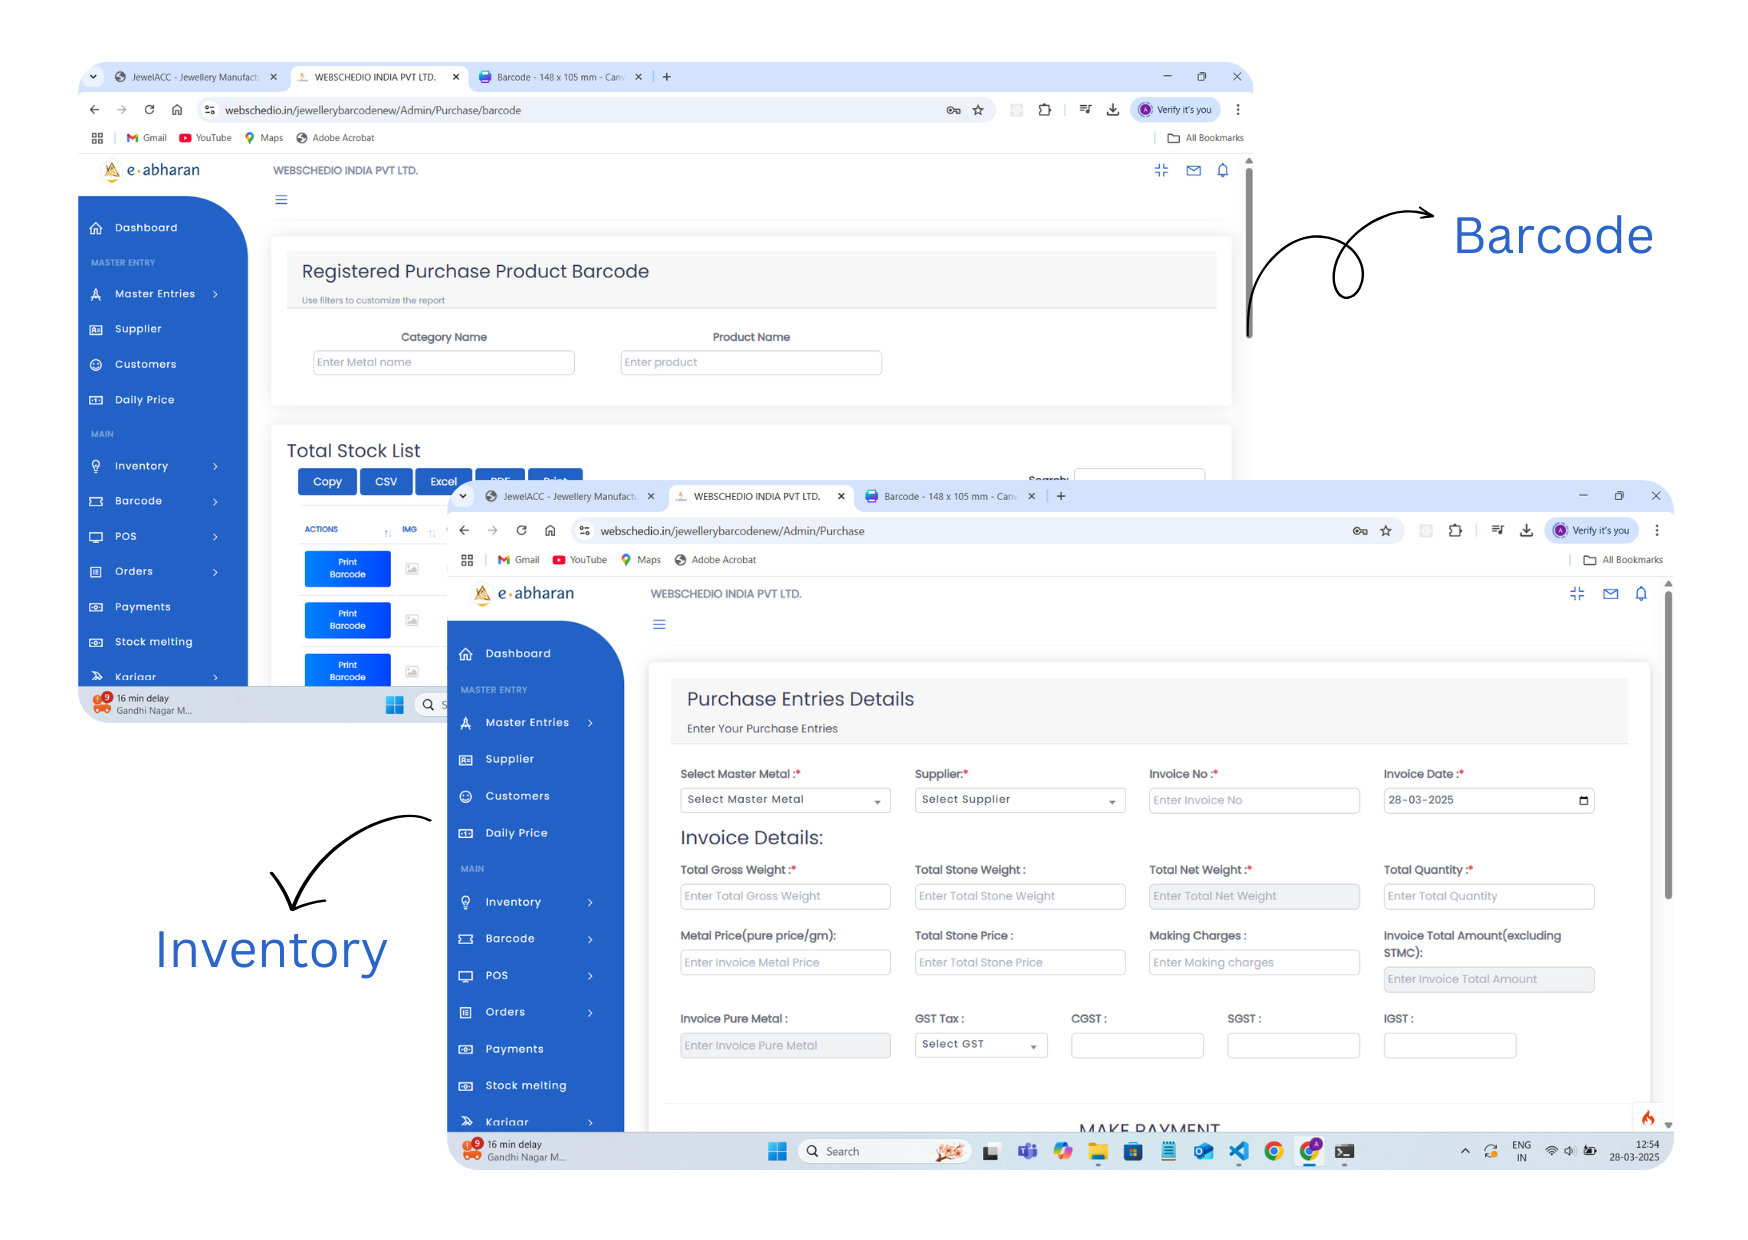Toggle hamburger menu in front Purchase window

click(659, 625)
